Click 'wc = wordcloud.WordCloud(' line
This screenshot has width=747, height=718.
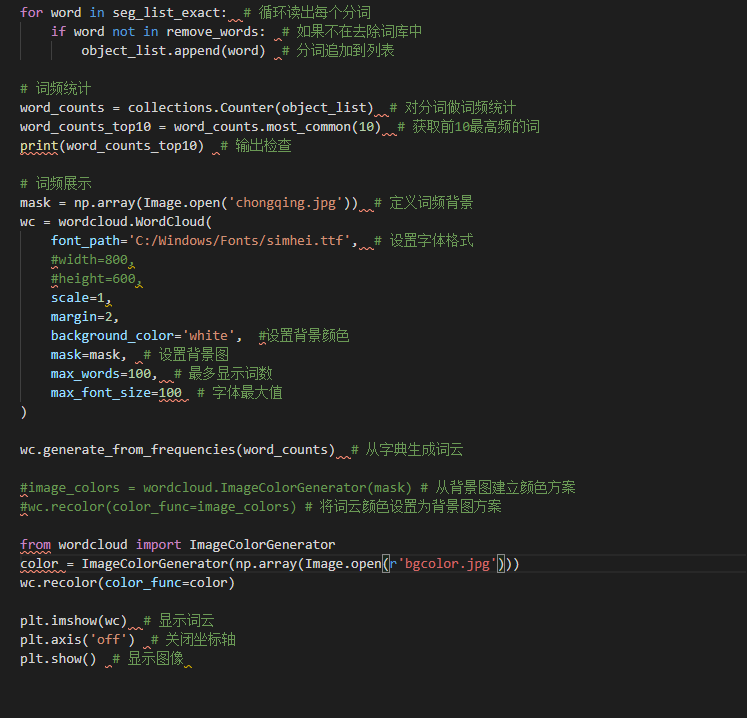click(116, 222)
